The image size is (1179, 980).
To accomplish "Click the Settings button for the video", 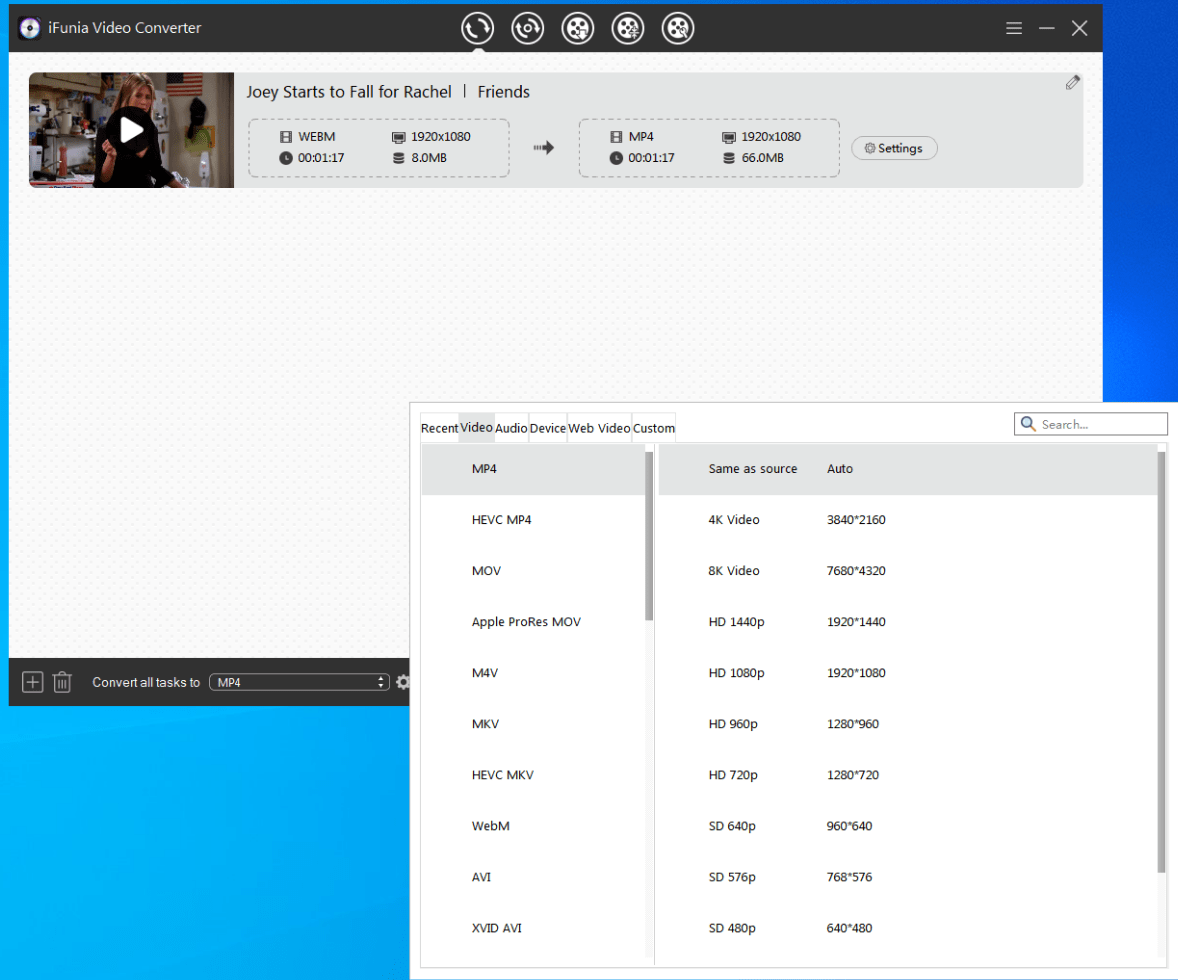I will (894, 148).
